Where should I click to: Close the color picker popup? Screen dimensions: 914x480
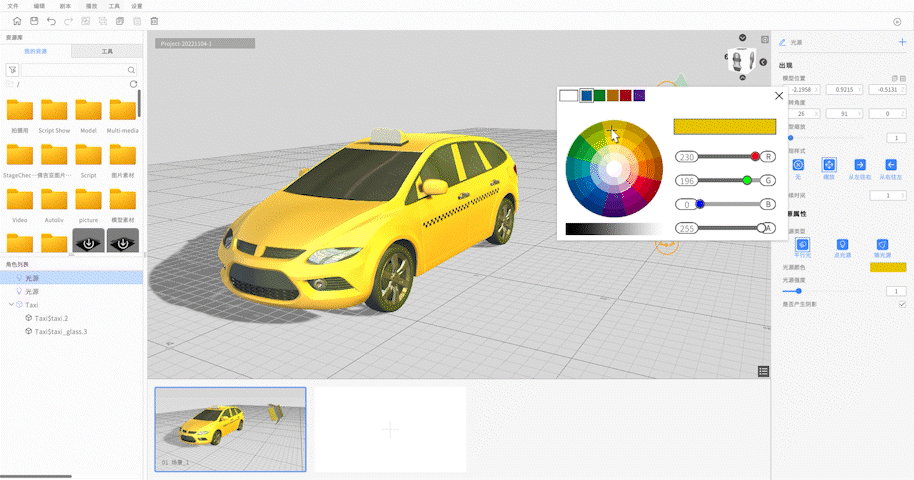[779, 96]
